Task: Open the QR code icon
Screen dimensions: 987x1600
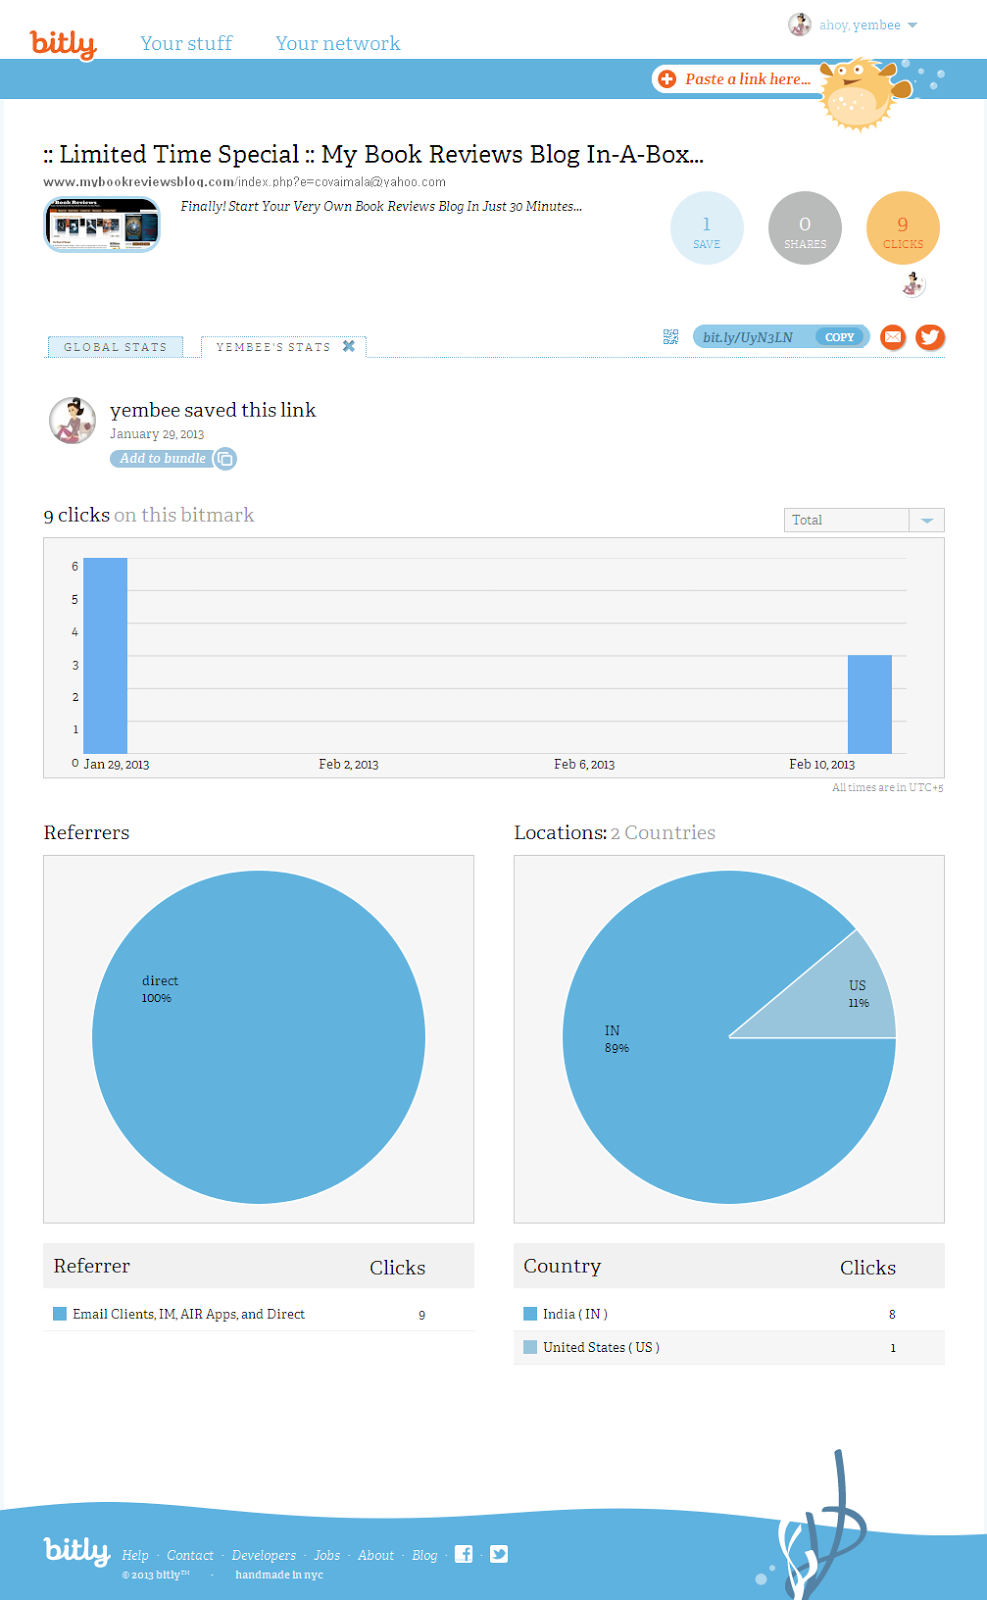Action: (671, 337)
